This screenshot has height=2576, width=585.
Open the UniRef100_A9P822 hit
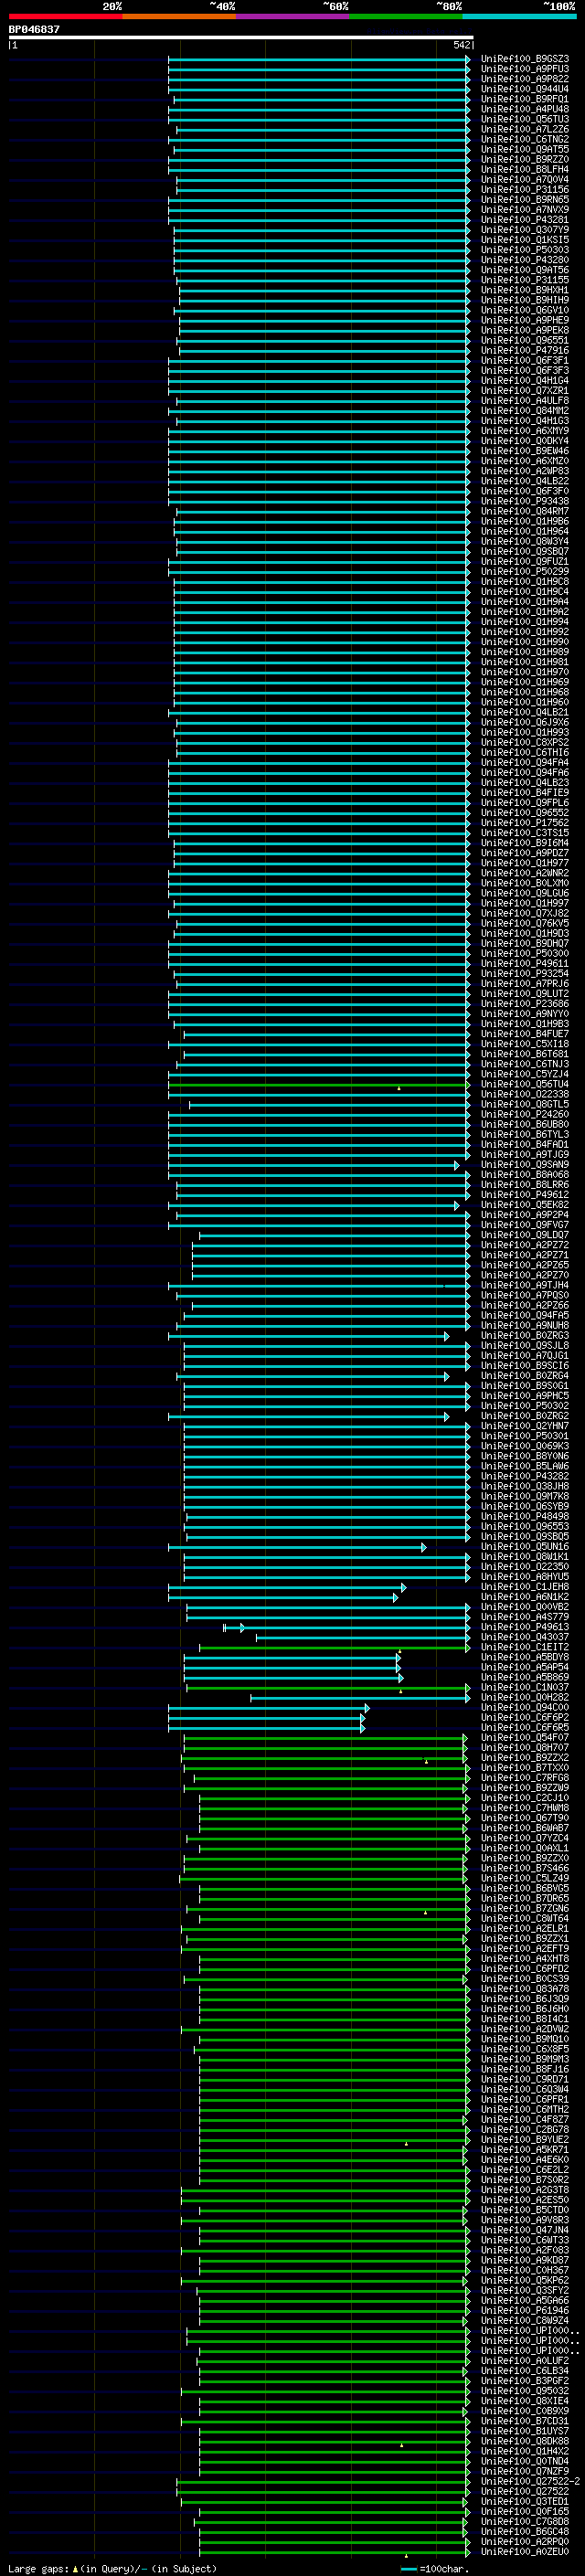(x=525, y=79)
